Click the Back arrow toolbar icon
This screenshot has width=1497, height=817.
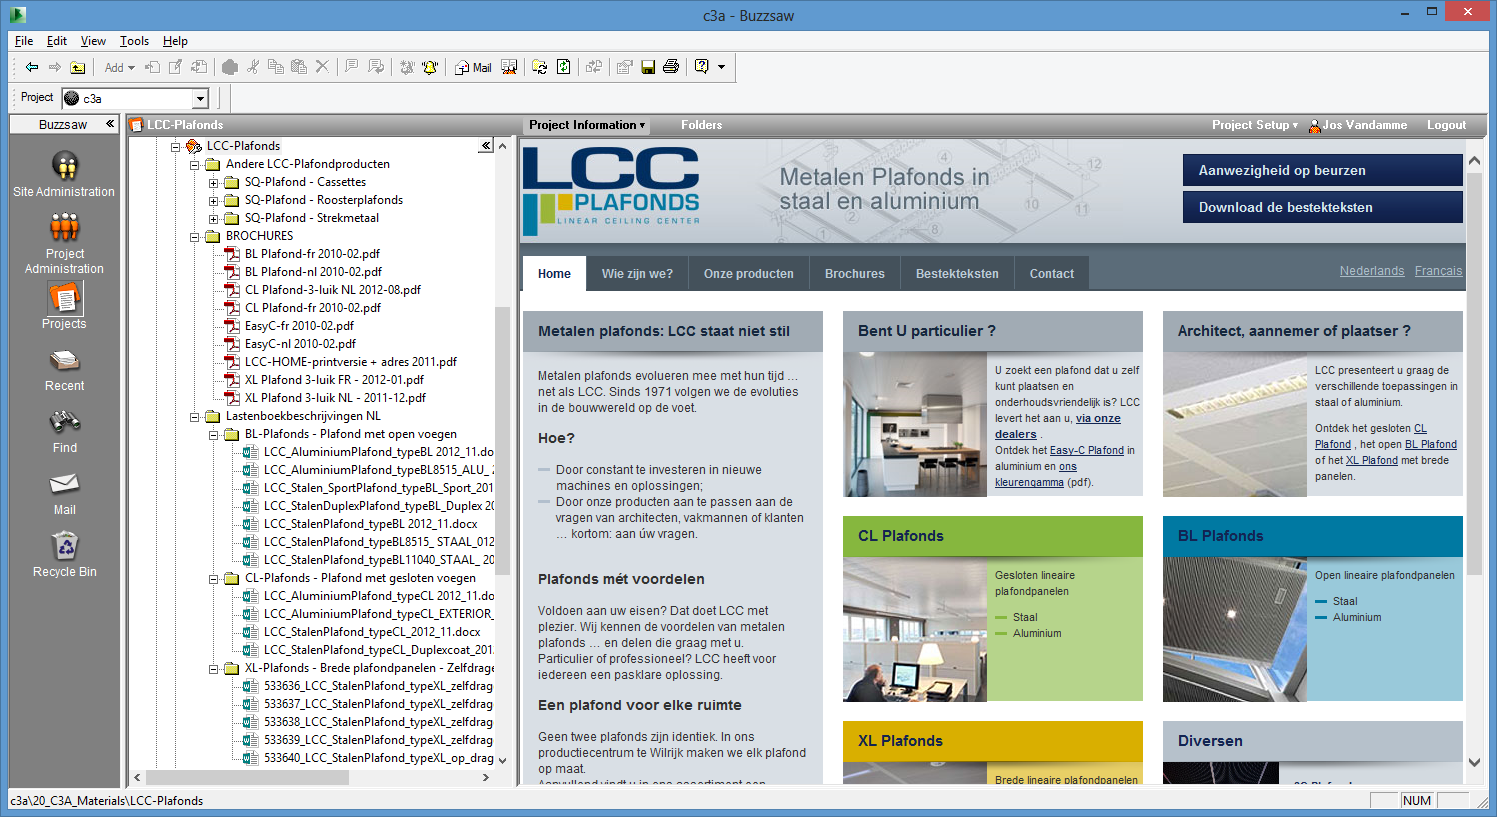click(32, 67)
